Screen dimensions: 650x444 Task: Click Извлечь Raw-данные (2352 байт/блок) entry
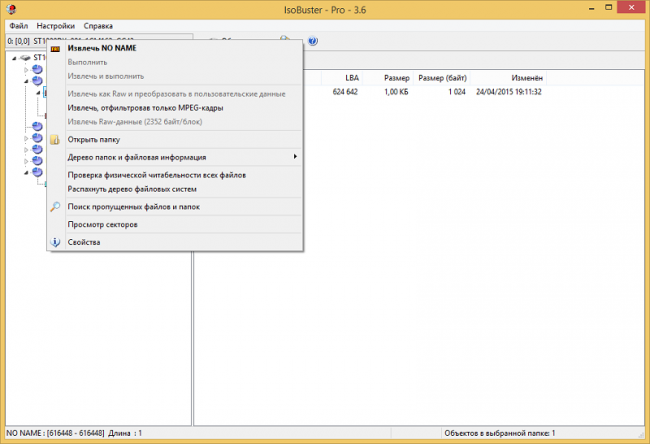coord(135,122)
